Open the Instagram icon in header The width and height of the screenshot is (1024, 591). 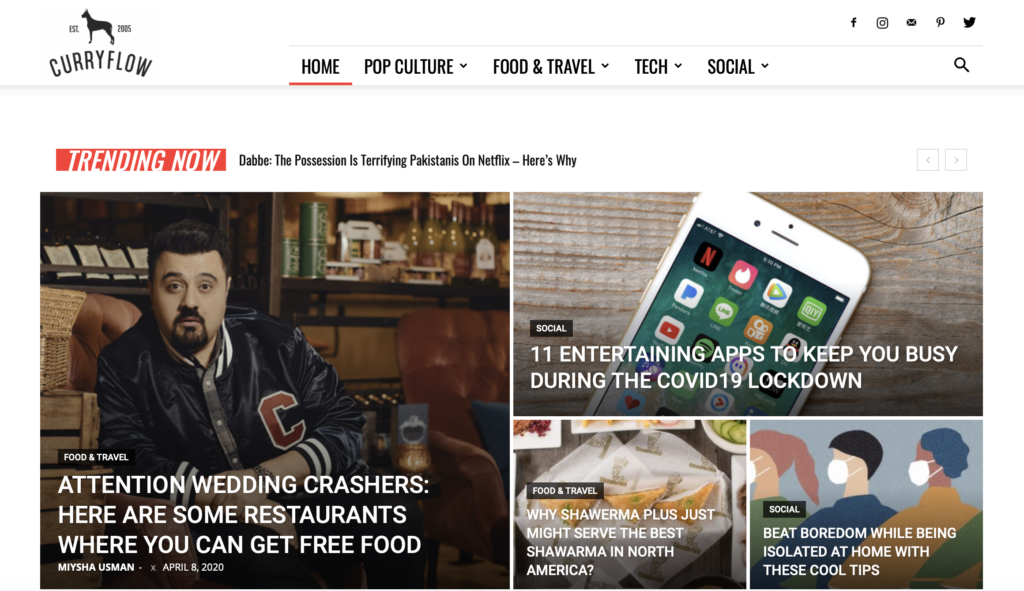point(882,23)
